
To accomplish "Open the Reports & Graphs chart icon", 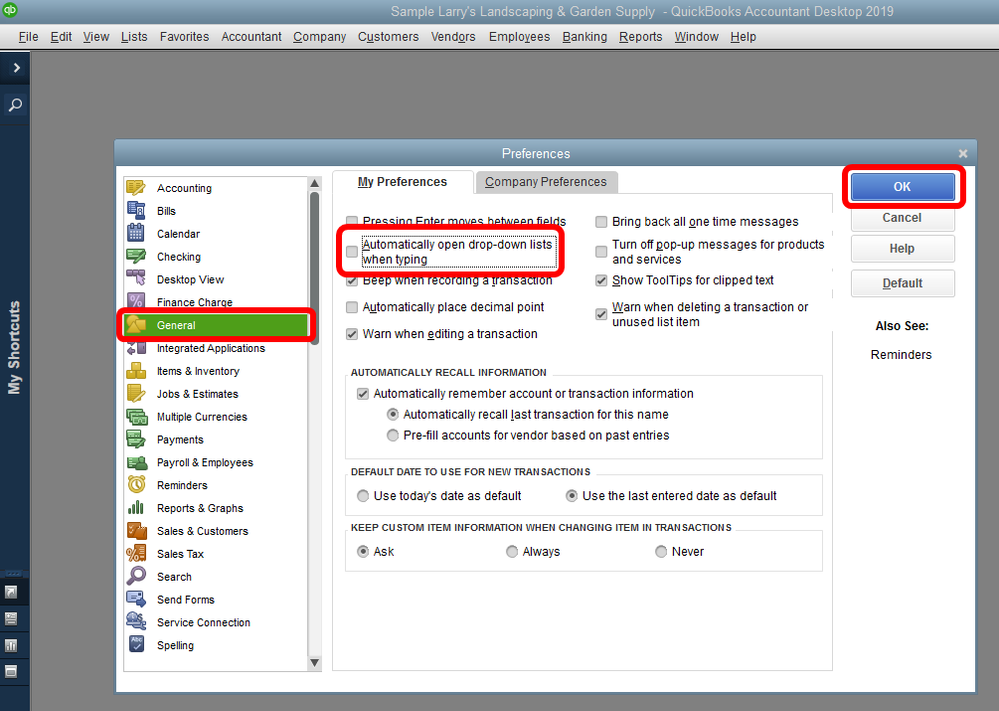I will 136,508.
